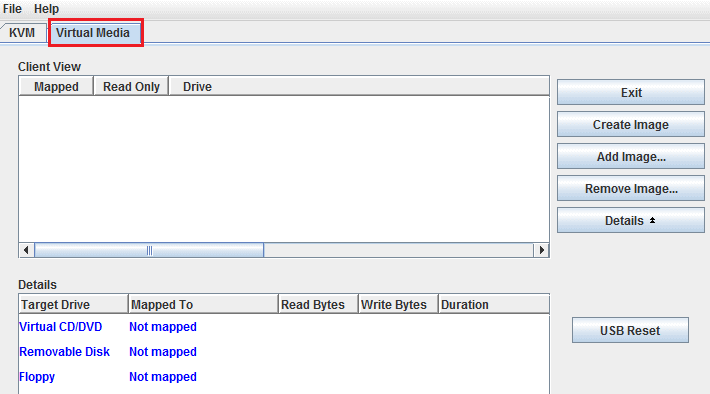Click Not mapped for Removable Disk

(163, 351)
